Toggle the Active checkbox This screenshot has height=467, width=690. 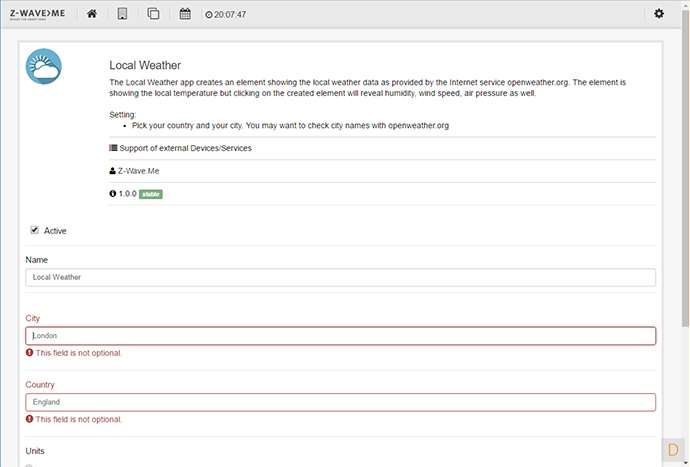(x=34, y=230)
